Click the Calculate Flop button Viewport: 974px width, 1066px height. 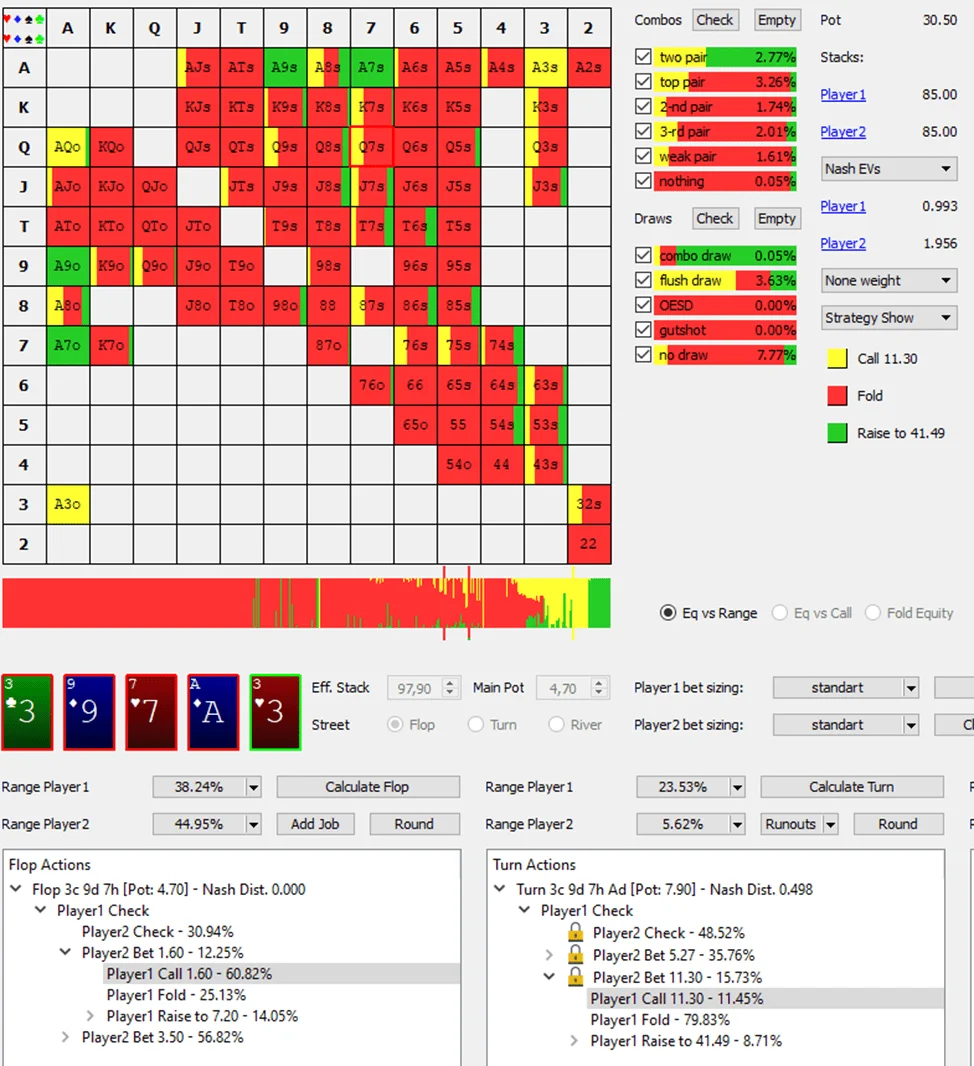[x=367, y=787]
